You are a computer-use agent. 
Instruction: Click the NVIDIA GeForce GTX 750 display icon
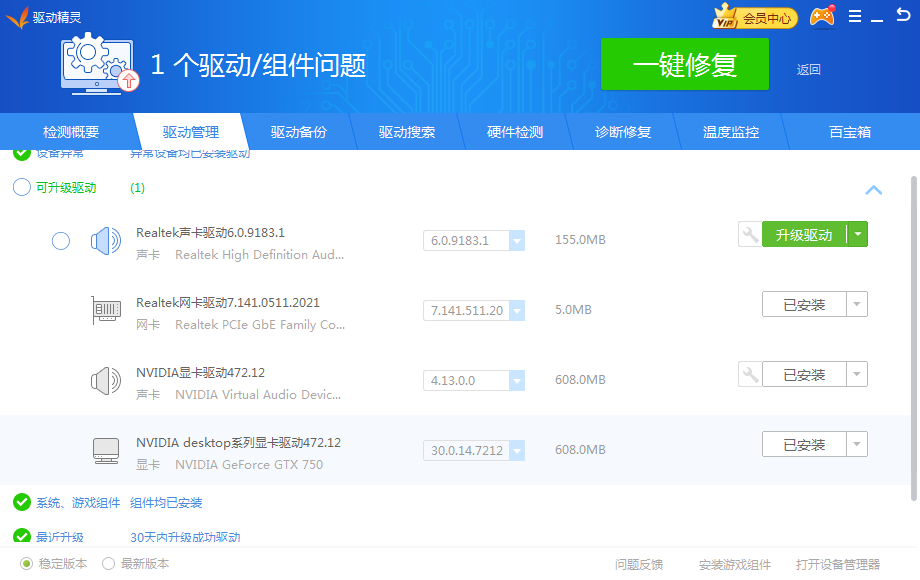pos(105,451)
